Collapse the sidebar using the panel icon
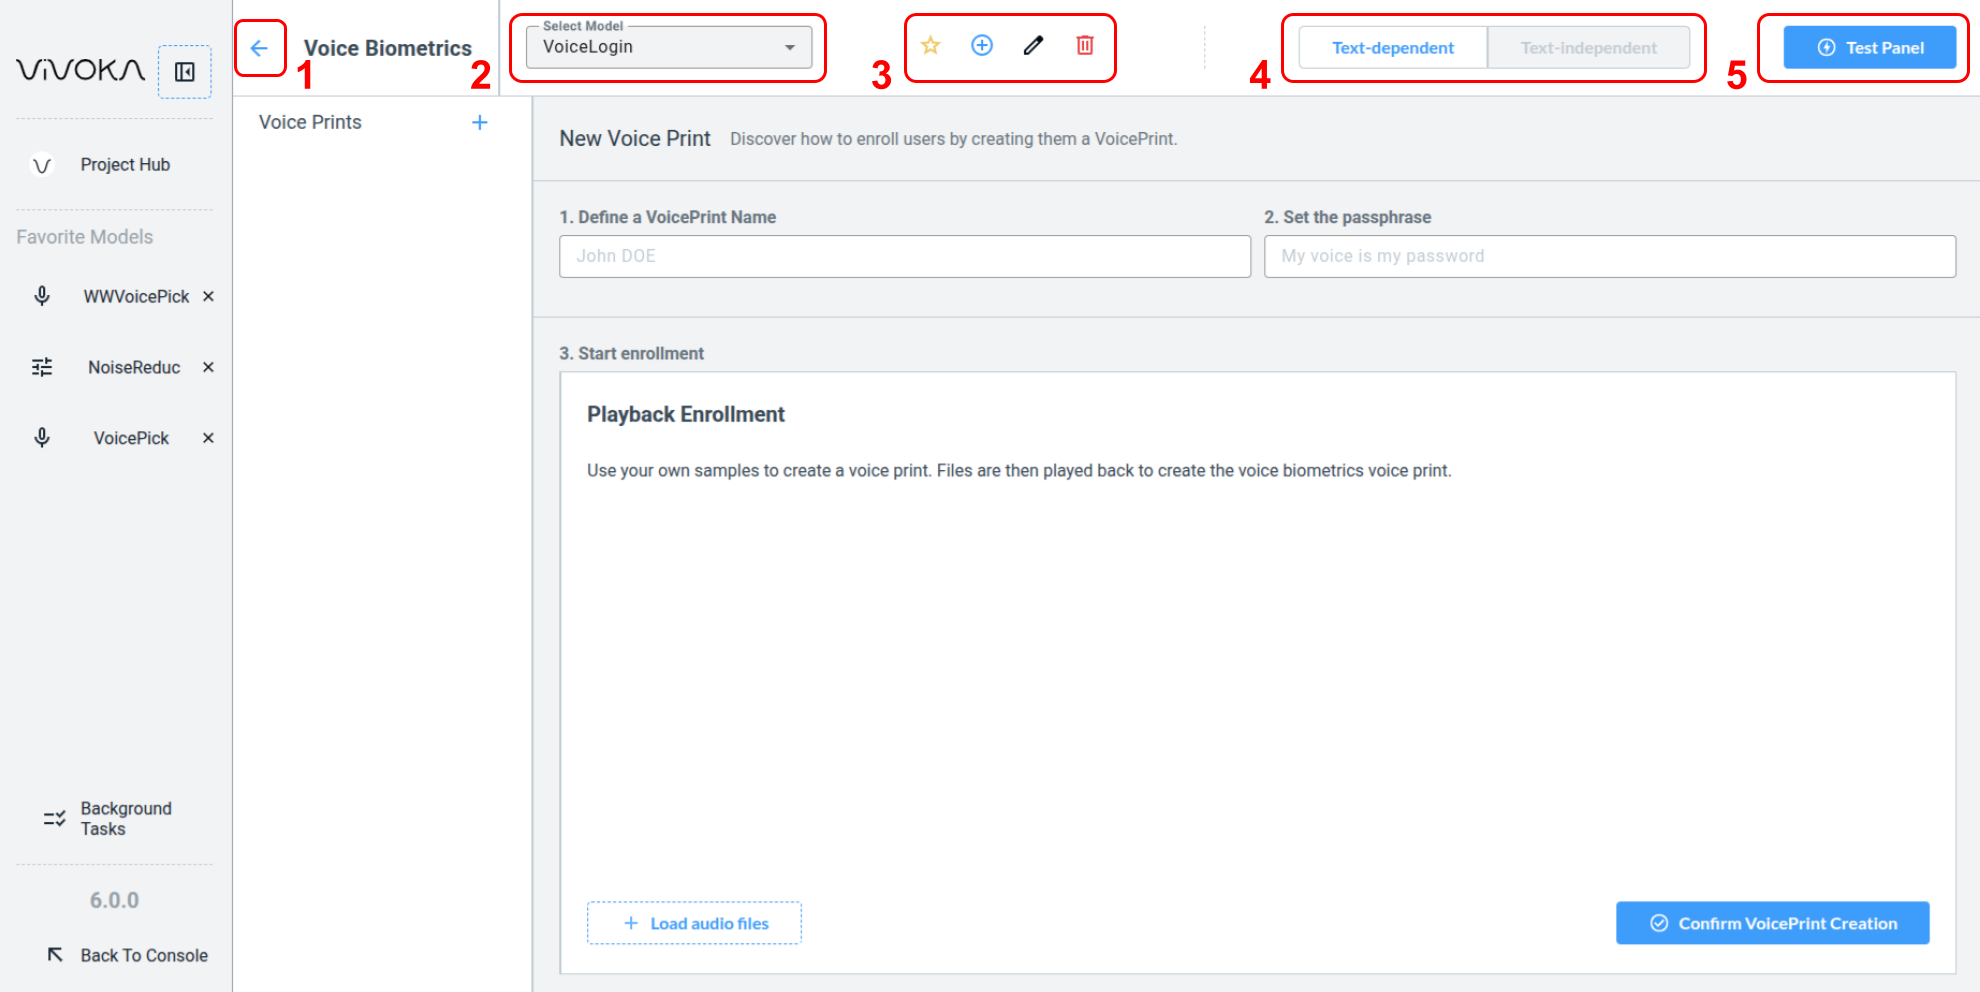The width and height of the screenshot is (1980, 992). 185,72
